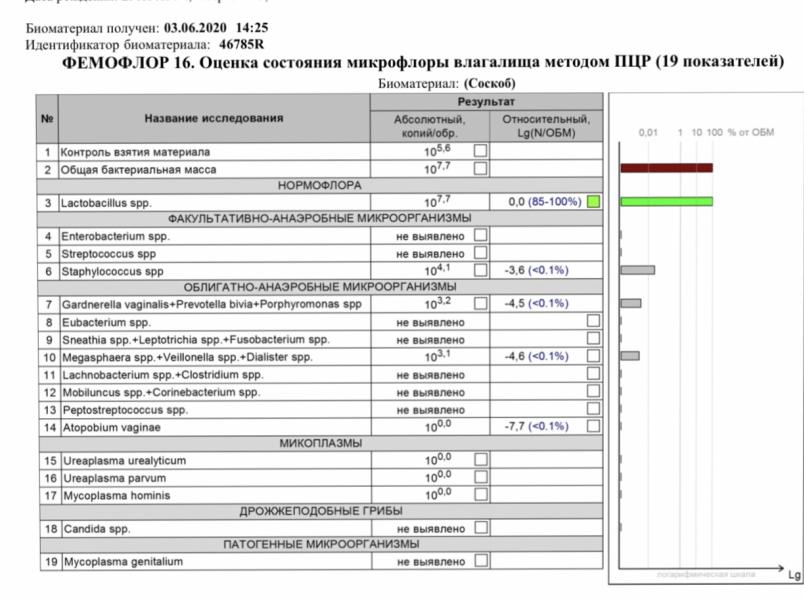804x600 pixels.
Task: Click the Atopobium vaginae row name
Action: click(x=112, y=427)
